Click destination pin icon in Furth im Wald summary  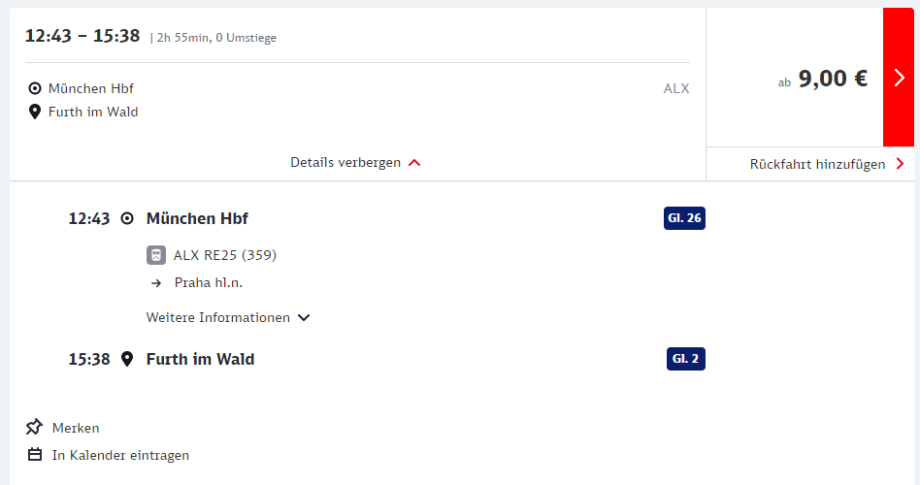35,112
